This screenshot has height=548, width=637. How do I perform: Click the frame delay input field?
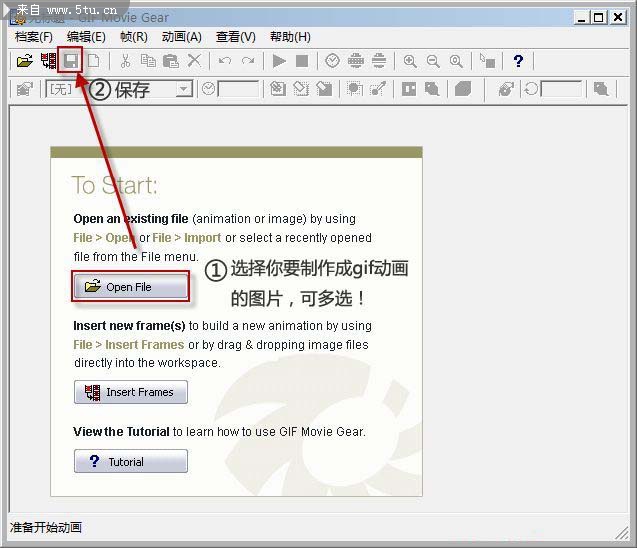tap(238, 89)
